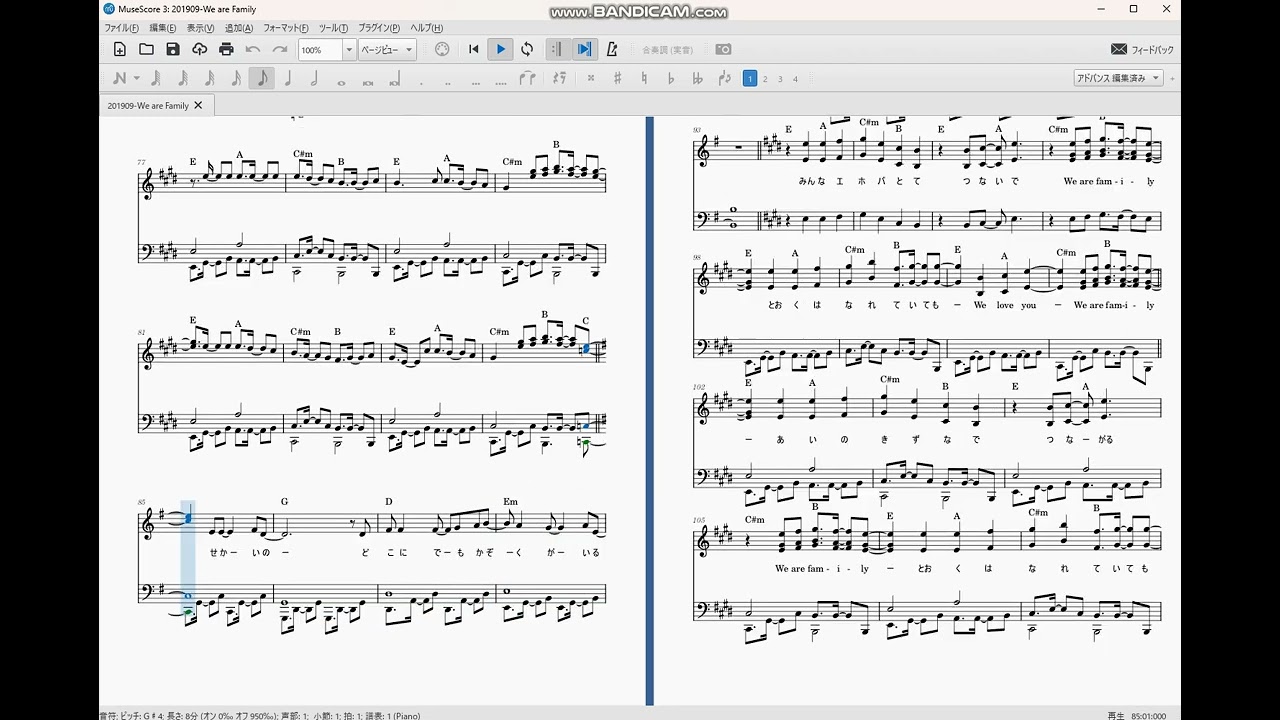The width and height of the screenshot is (1280, 720).
Task: Upload score to cloud
Action: [x=199, y=49]
